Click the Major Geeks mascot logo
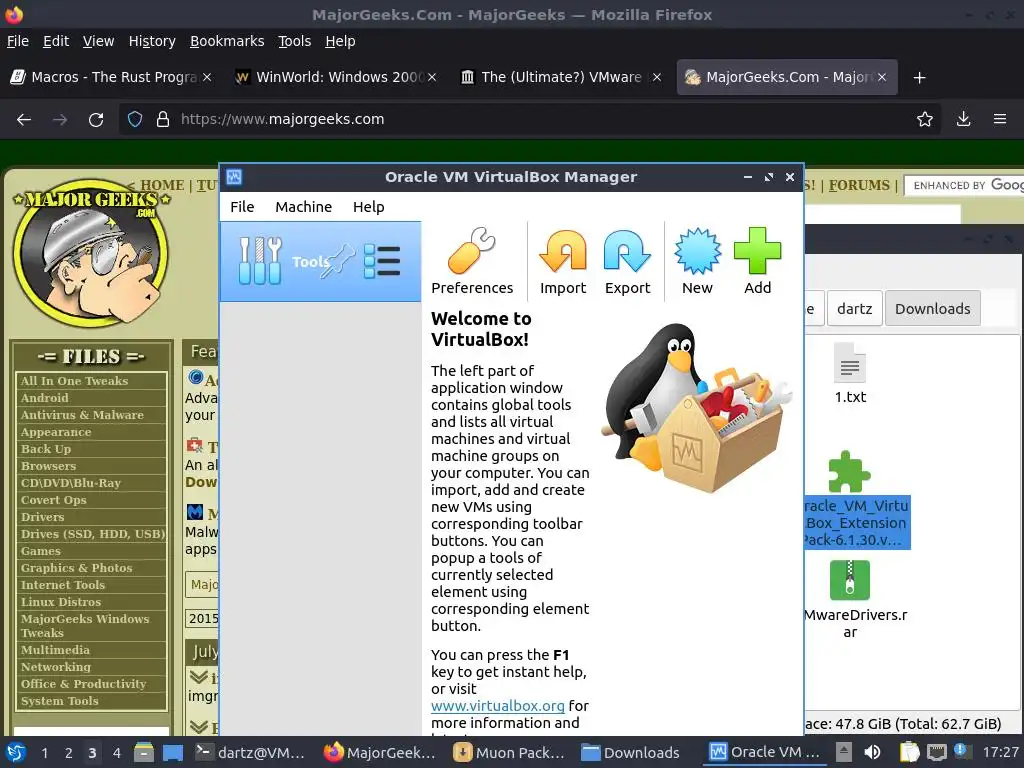 tap(91, 253)
